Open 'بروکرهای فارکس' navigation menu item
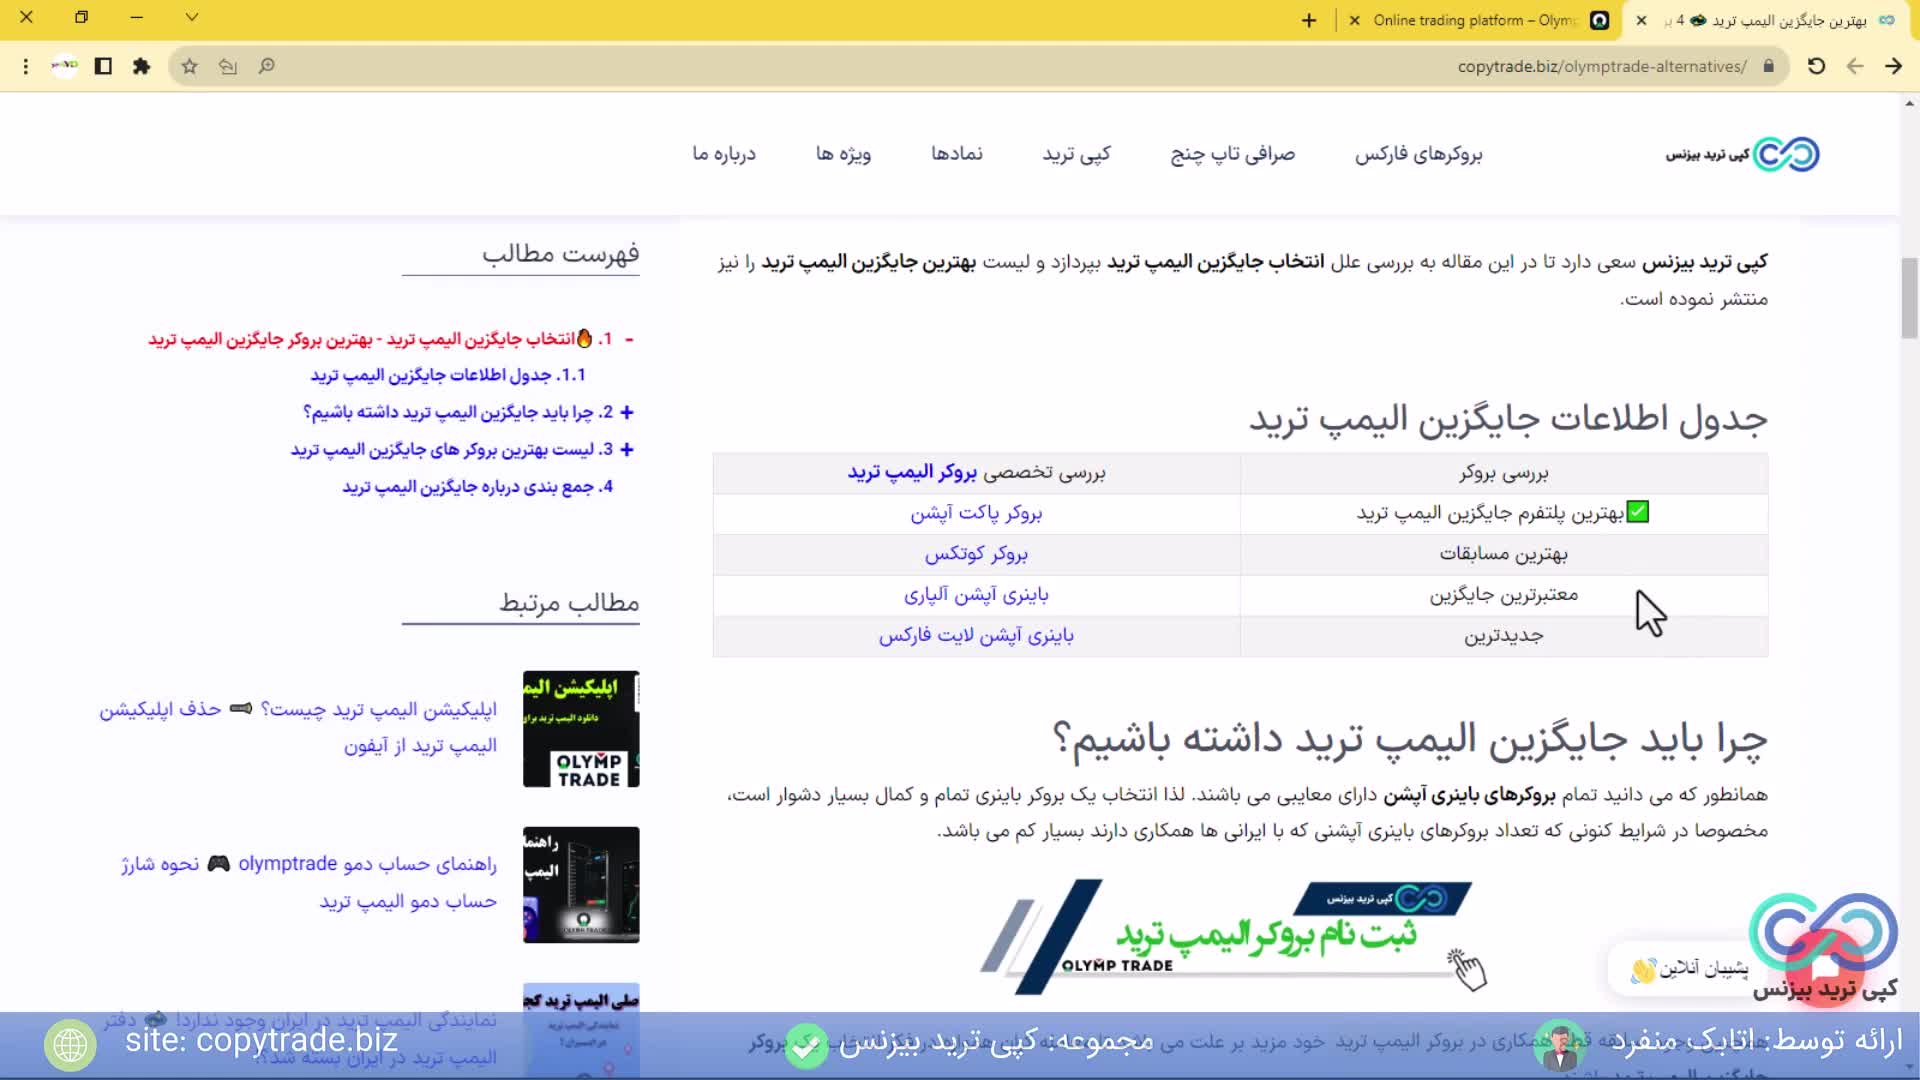The width and height of the screenshot is (1920, 1080). click(x=1418, y=154)
